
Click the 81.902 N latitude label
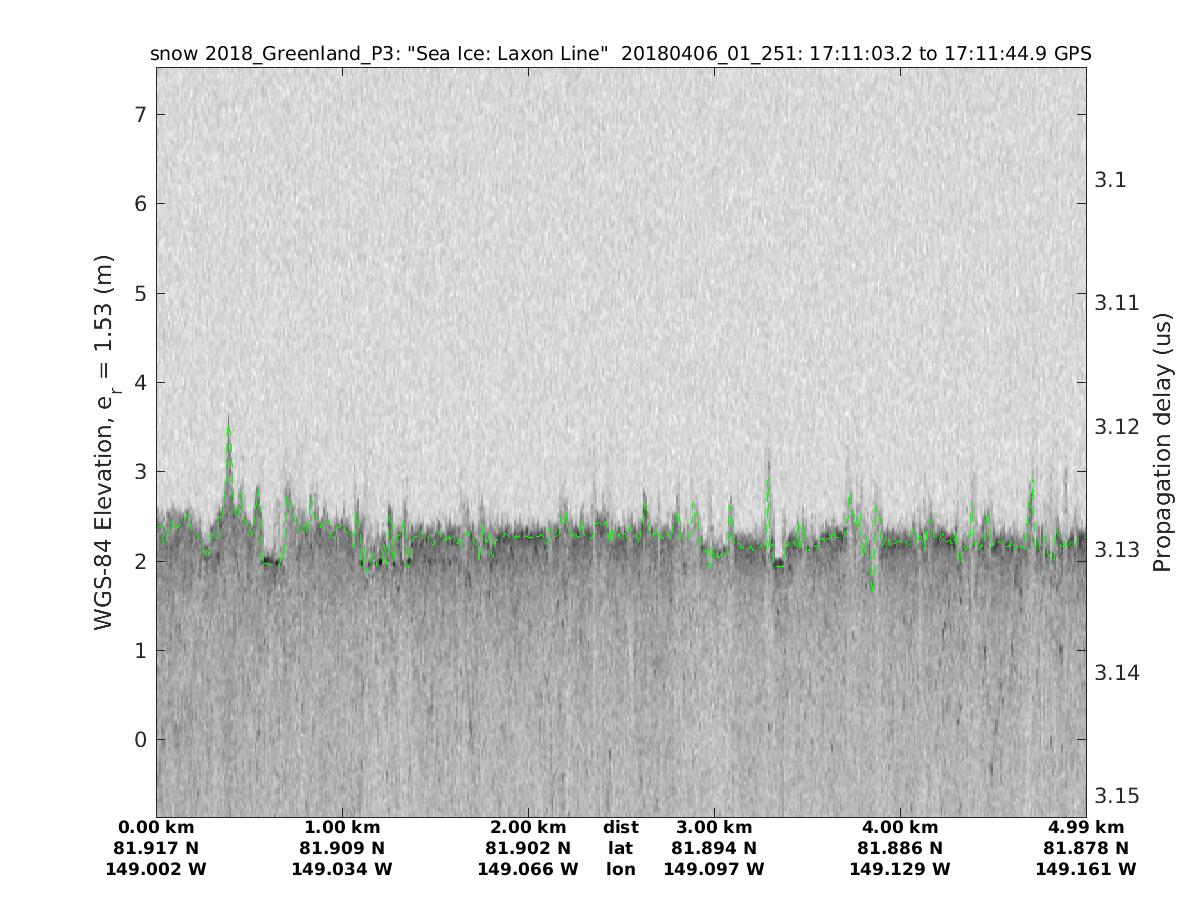click(x=528, y=849)
